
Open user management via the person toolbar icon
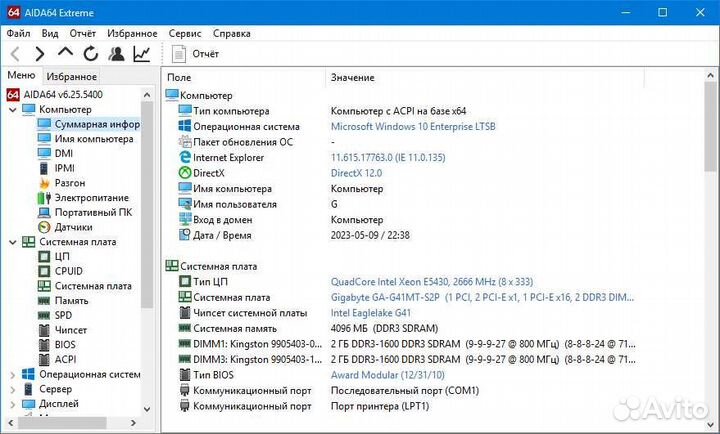(117, 54)
